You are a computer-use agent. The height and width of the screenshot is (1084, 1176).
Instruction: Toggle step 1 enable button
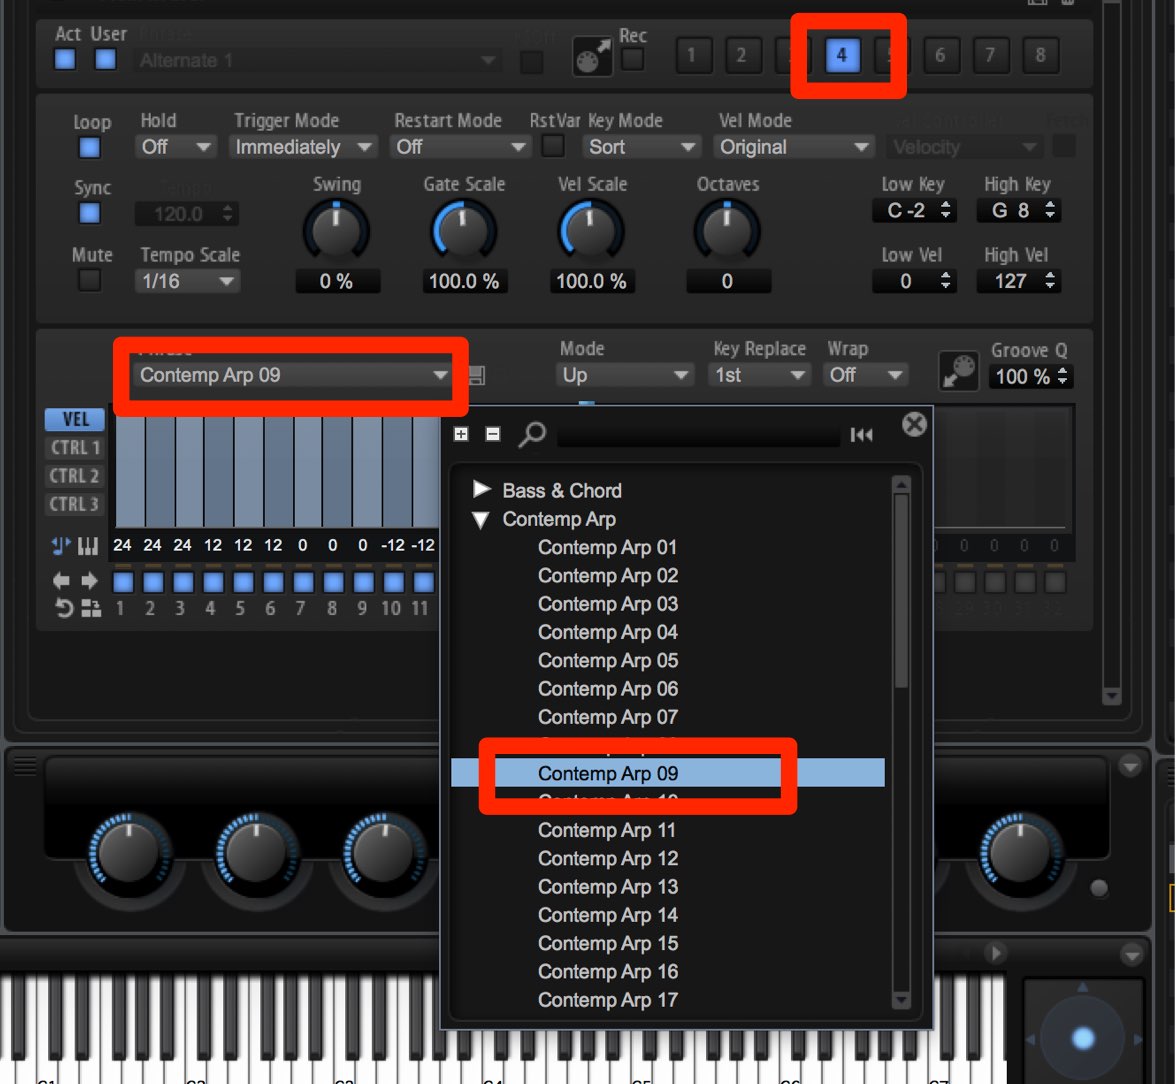tap(123, 582)
